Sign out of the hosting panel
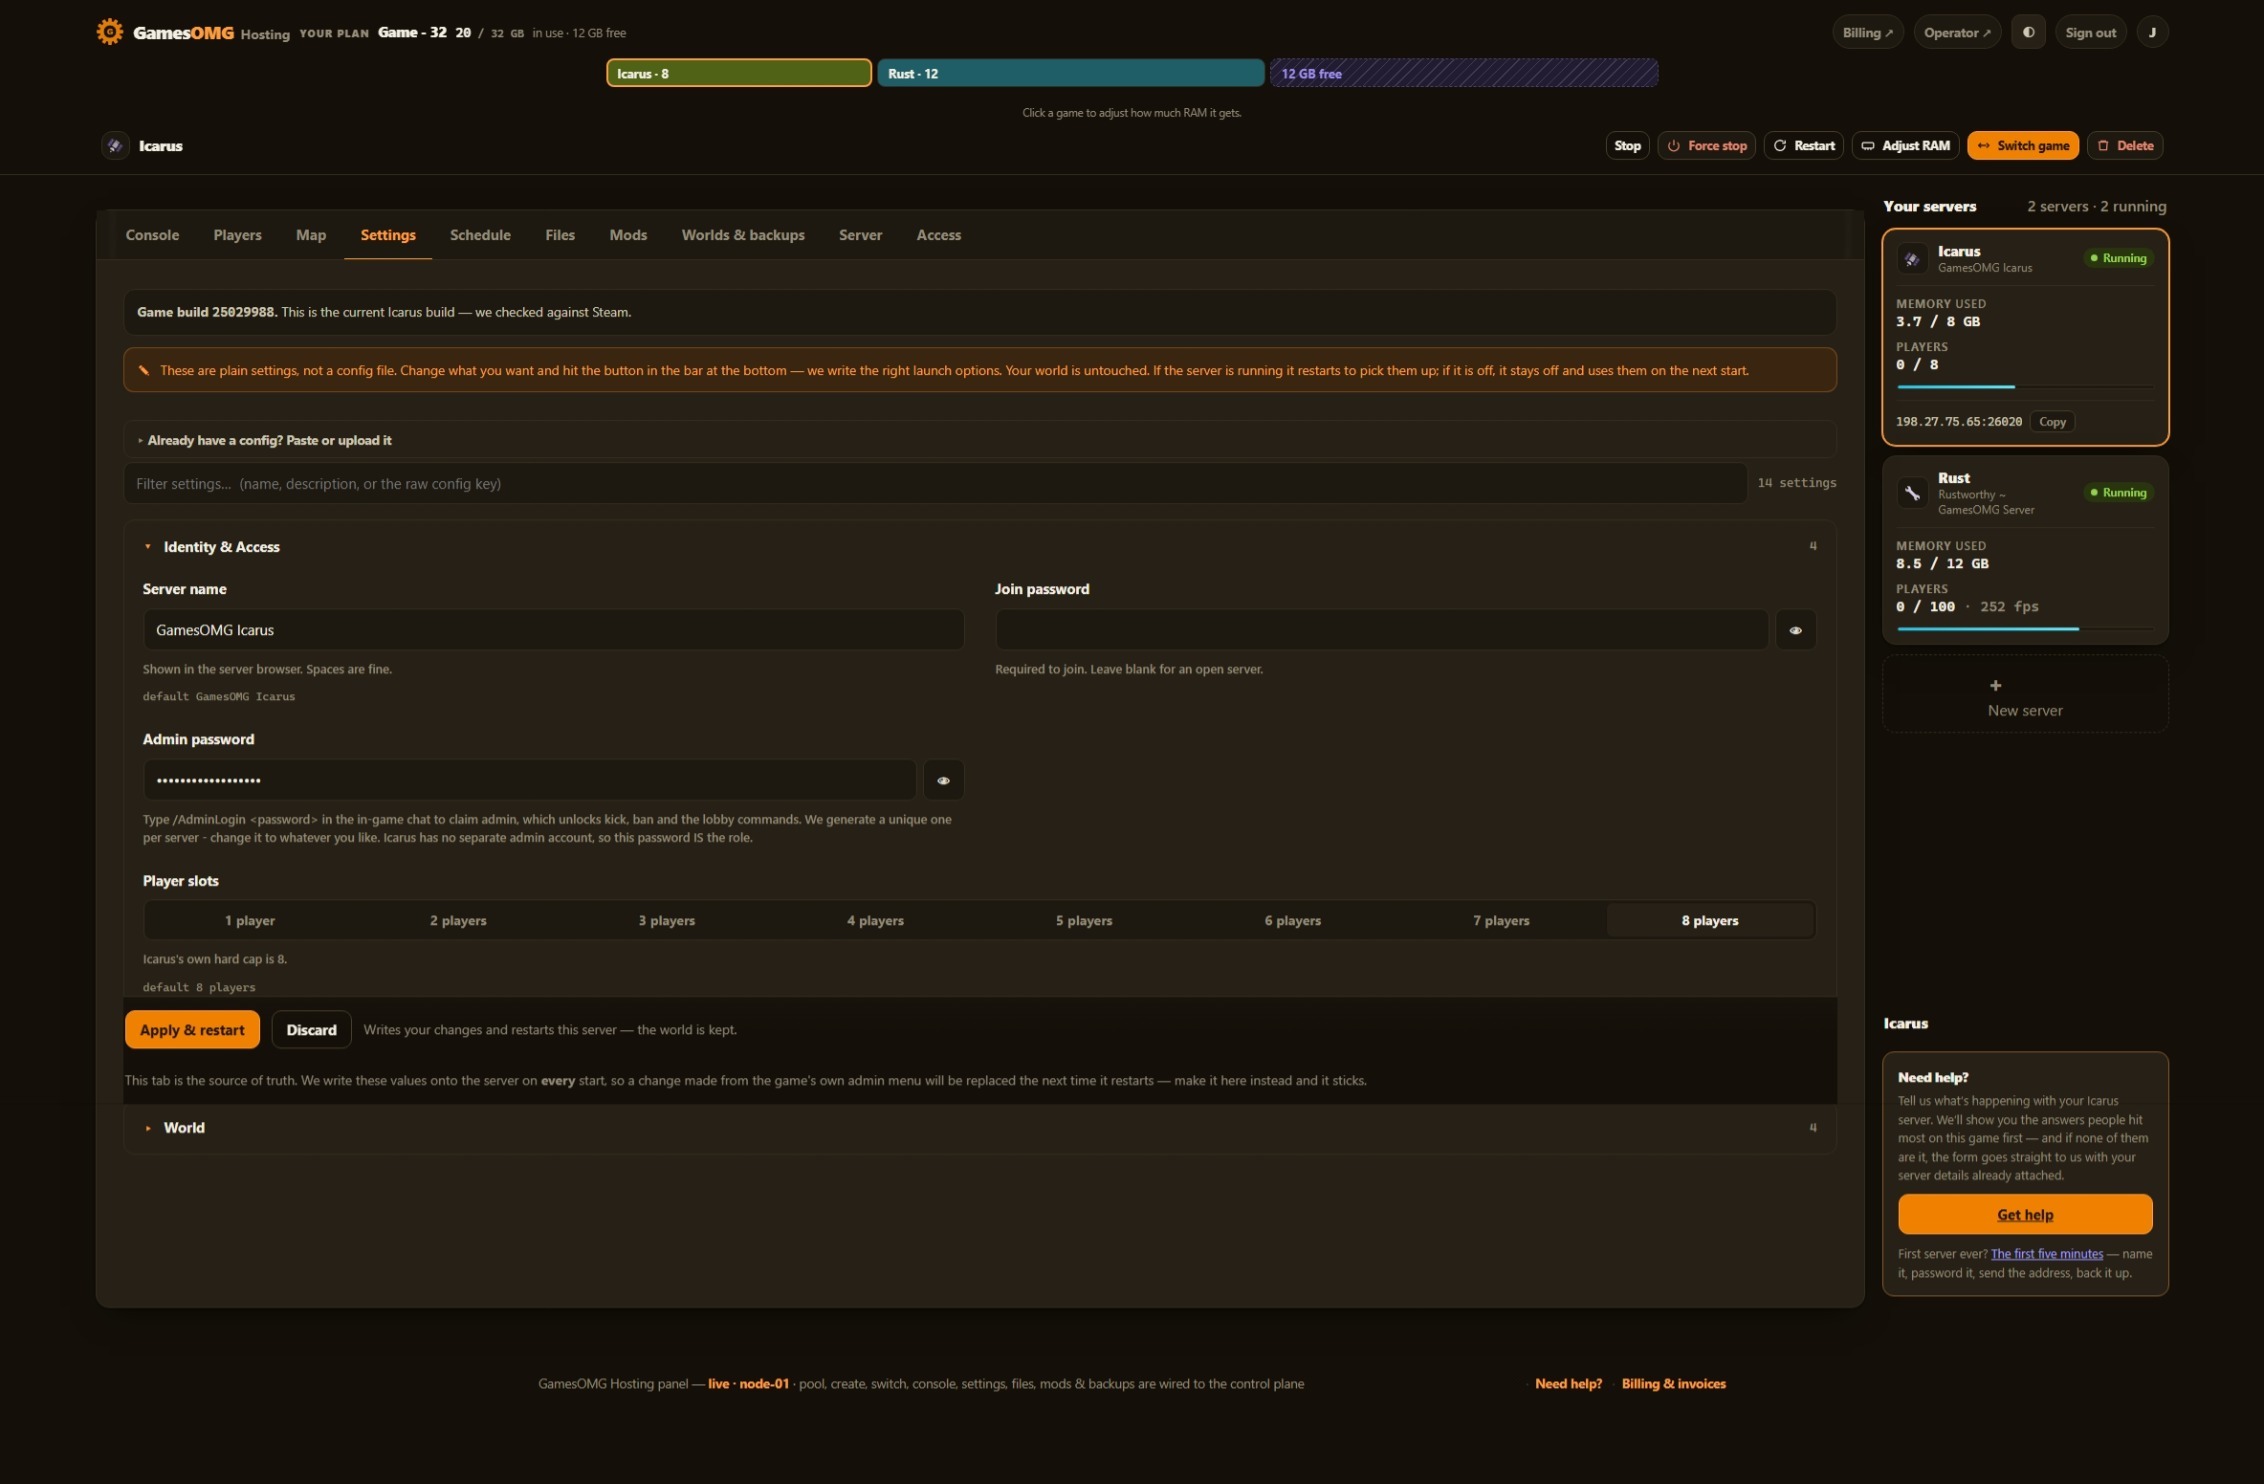This screenshot has height=1484, width=2264. click(2090, 32)
